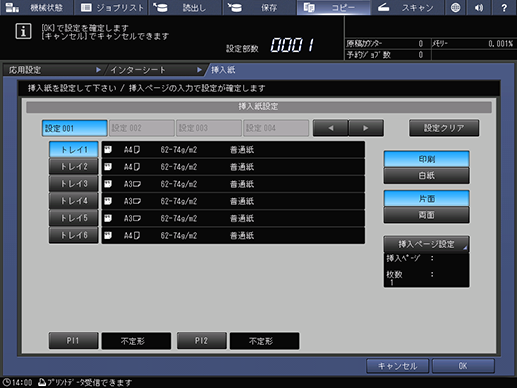The image size is (517, 388).
Task: Select the 設定 002 tab
Action: tap(142, 128)
